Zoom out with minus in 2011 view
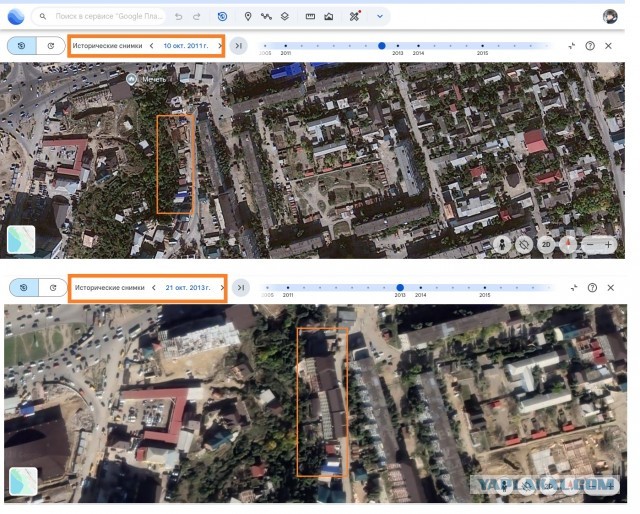This screenshot has width=640, height=514. [x=590, y=245]
